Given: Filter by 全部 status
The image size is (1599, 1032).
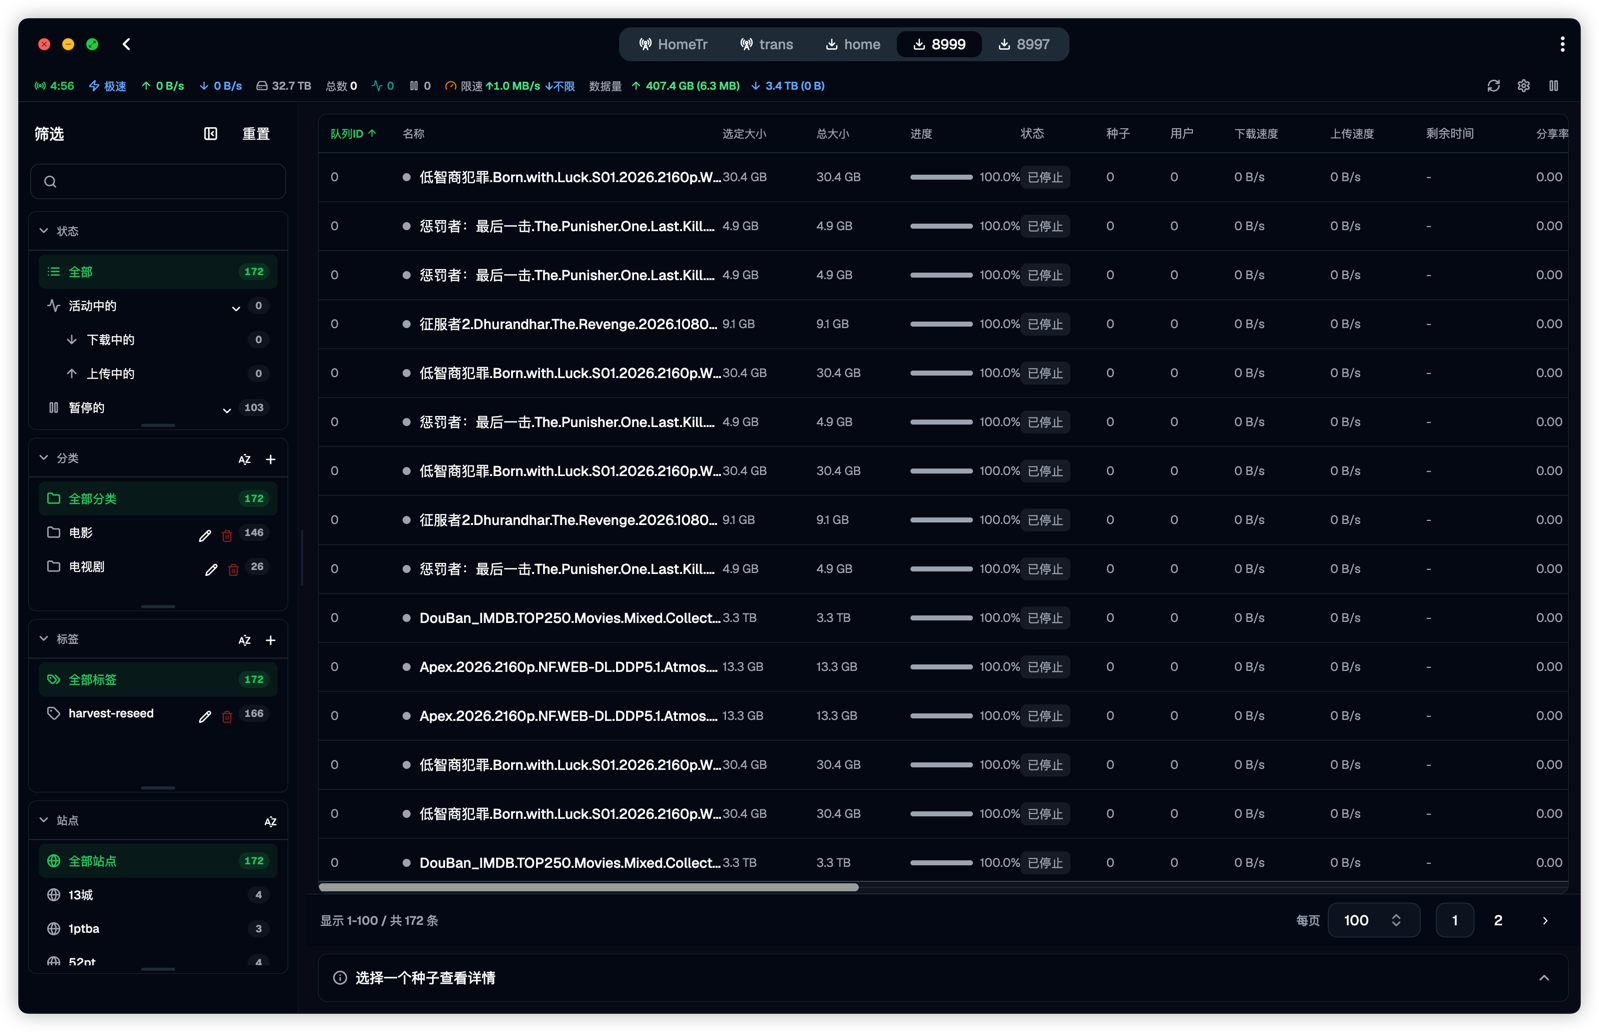Looking at the screenshot, I should coord(158,272).
